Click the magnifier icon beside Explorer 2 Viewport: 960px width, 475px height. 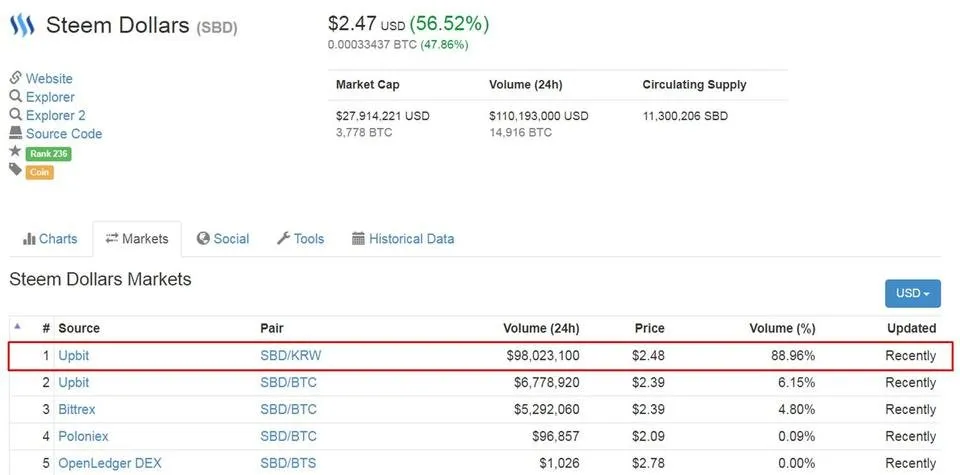[15, 114]
